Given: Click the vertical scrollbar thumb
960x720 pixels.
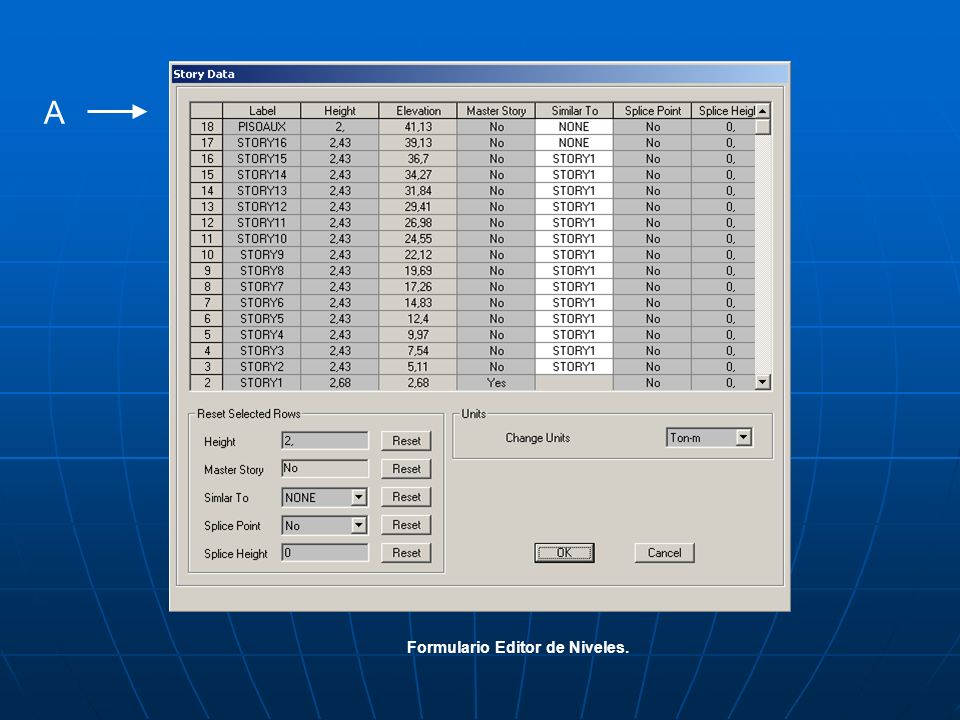Looking at the screenshot, I should (x=762, y=127).
